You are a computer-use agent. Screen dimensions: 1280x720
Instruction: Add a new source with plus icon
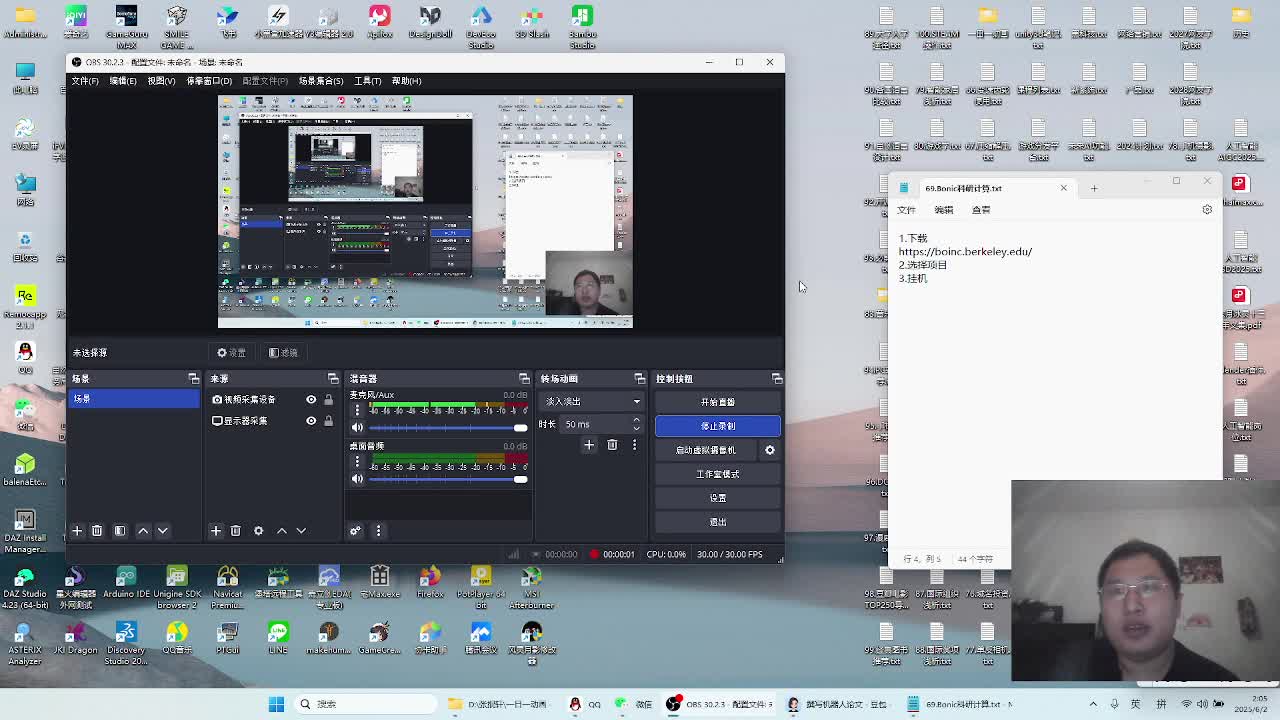tap(216, 531)
